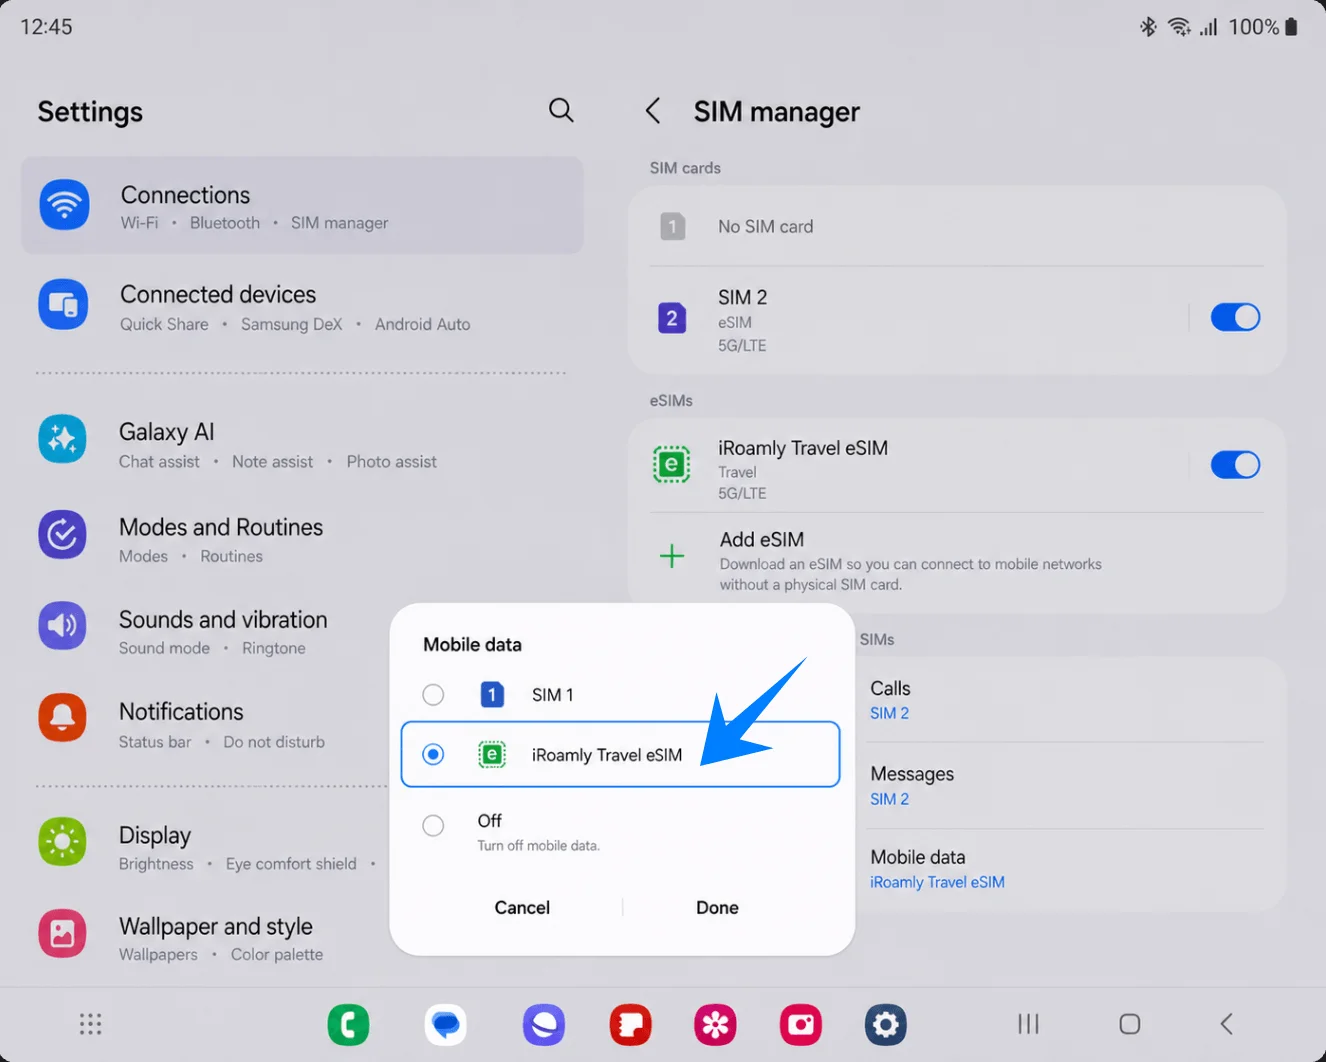Tap the 'SIM cards' section header
The image size is (1326, 1062).
point(685,168)
